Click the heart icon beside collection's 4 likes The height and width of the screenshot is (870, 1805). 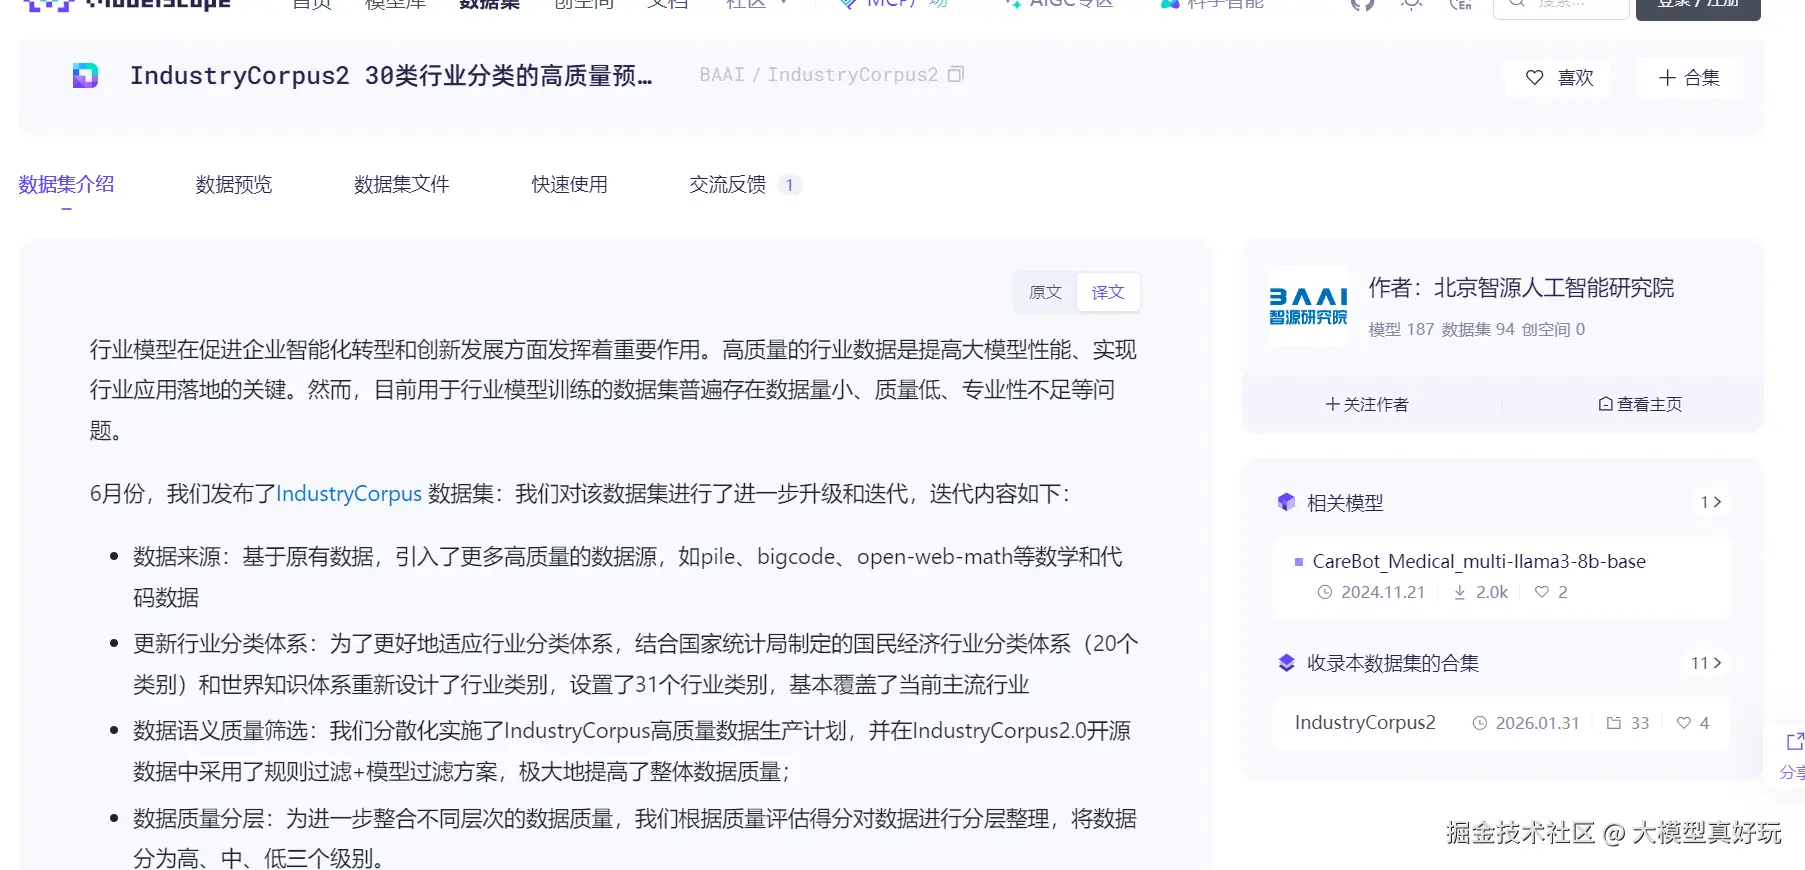point(1684,723)
